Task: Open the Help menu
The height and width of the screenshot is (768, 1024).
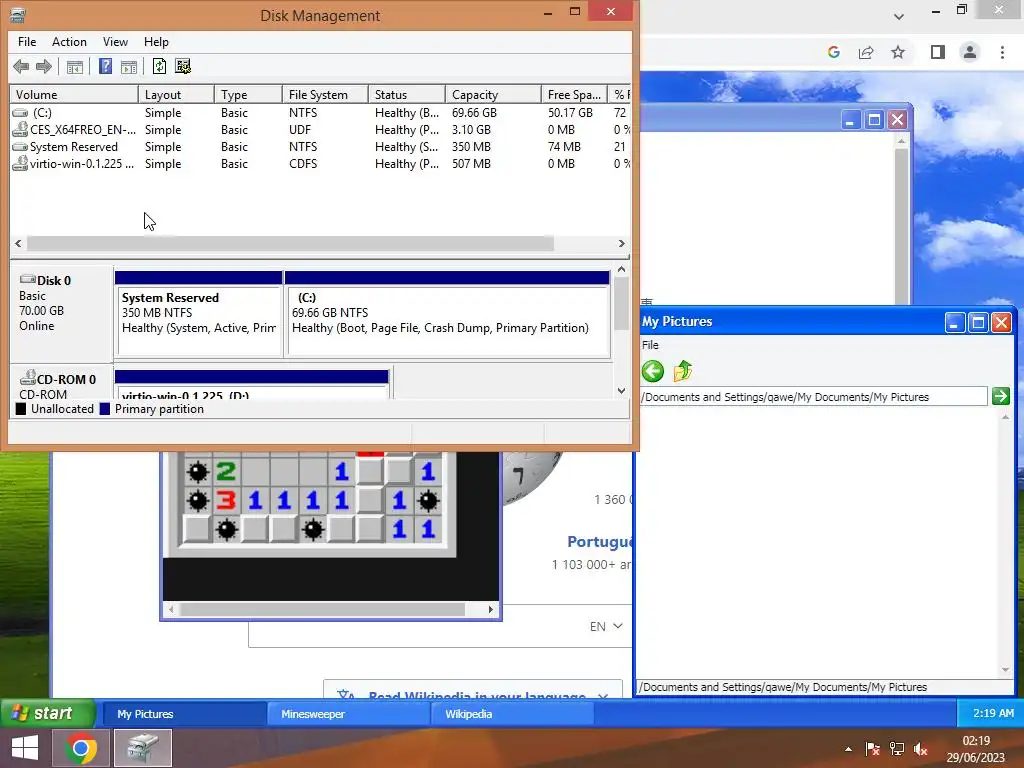Action: (x=156, y=42)
